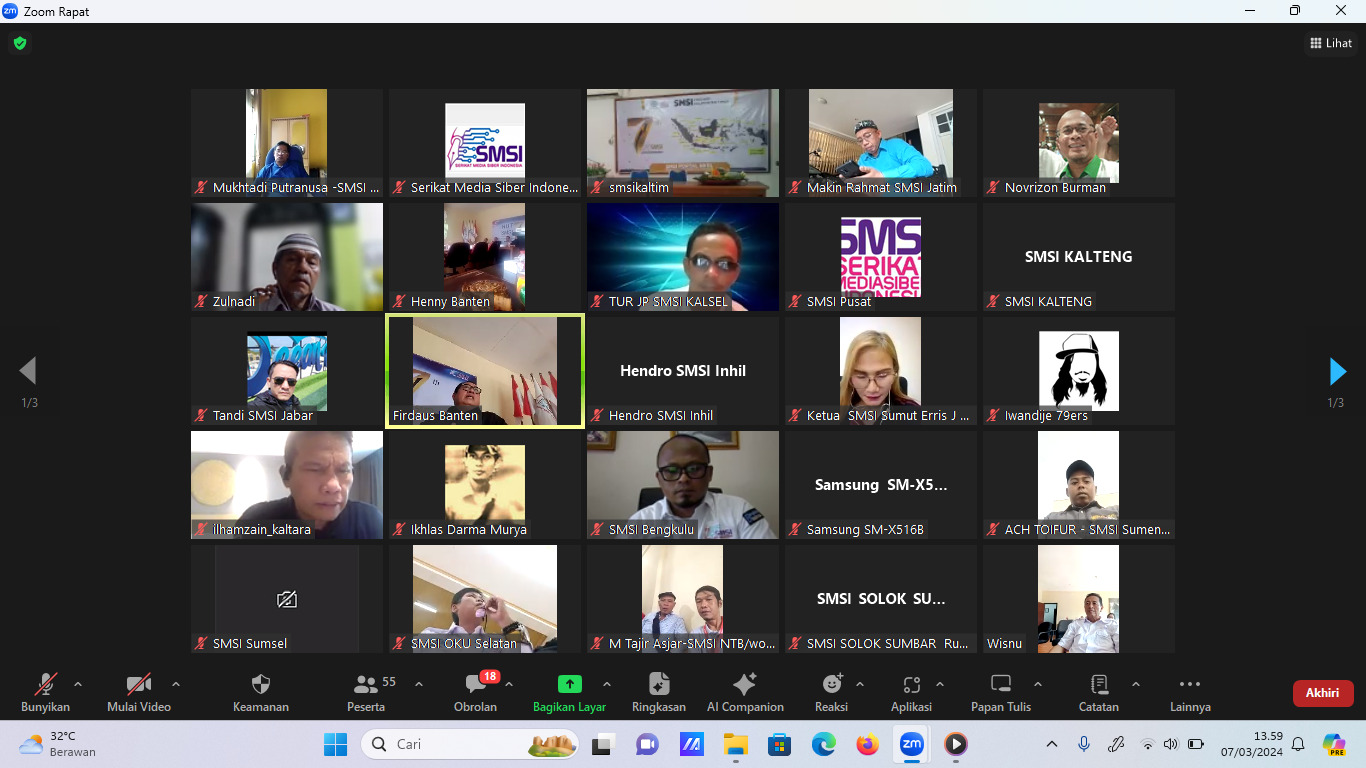Click the green encryption shield icon
The image size is (1366, 768).
[19, 43]
